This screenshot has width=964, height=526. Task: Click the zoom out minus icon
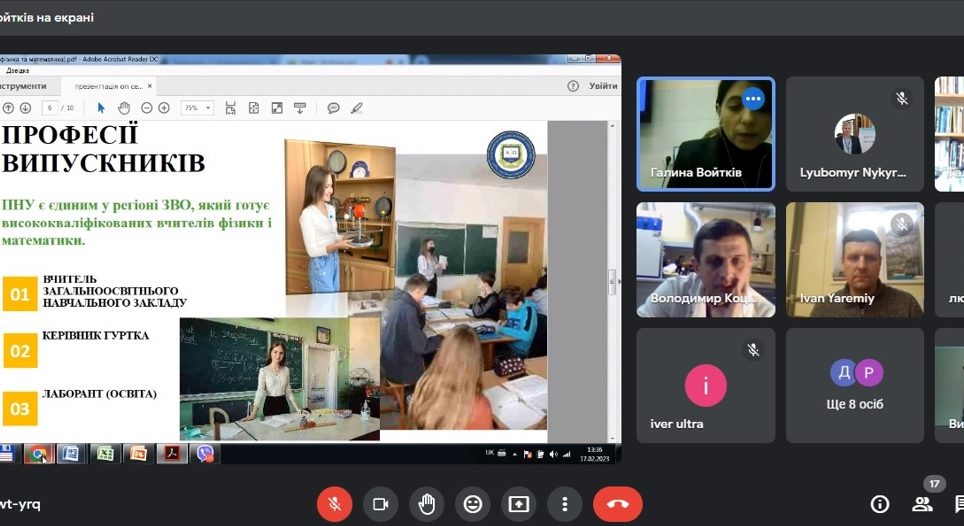point(147,108)
